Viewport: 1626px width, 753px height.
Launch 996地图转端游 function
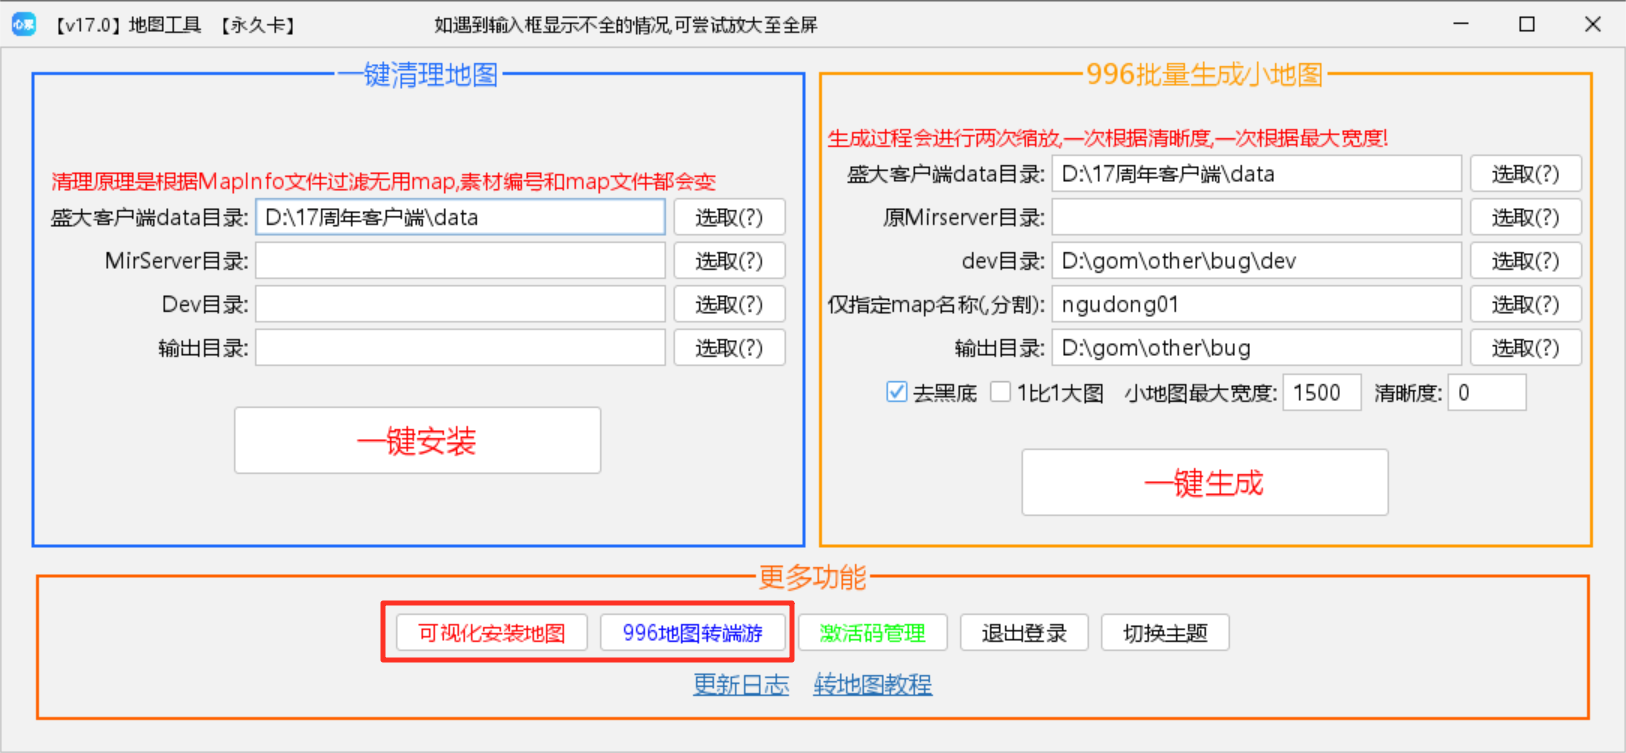point(692,633)
